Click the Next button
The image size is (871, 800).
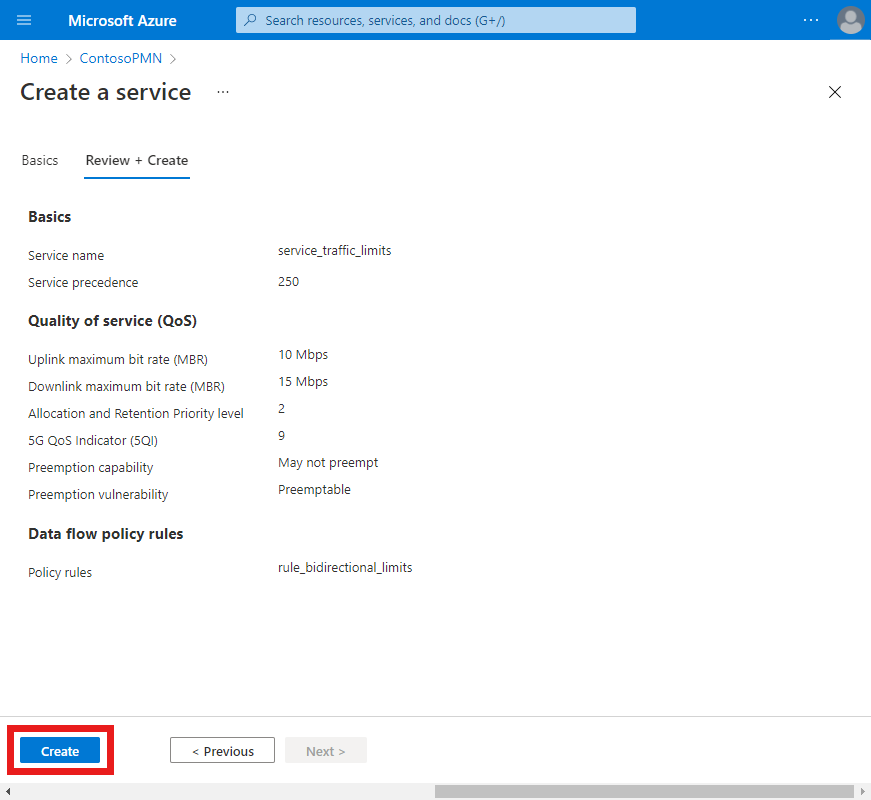click(x=325, y=750)
